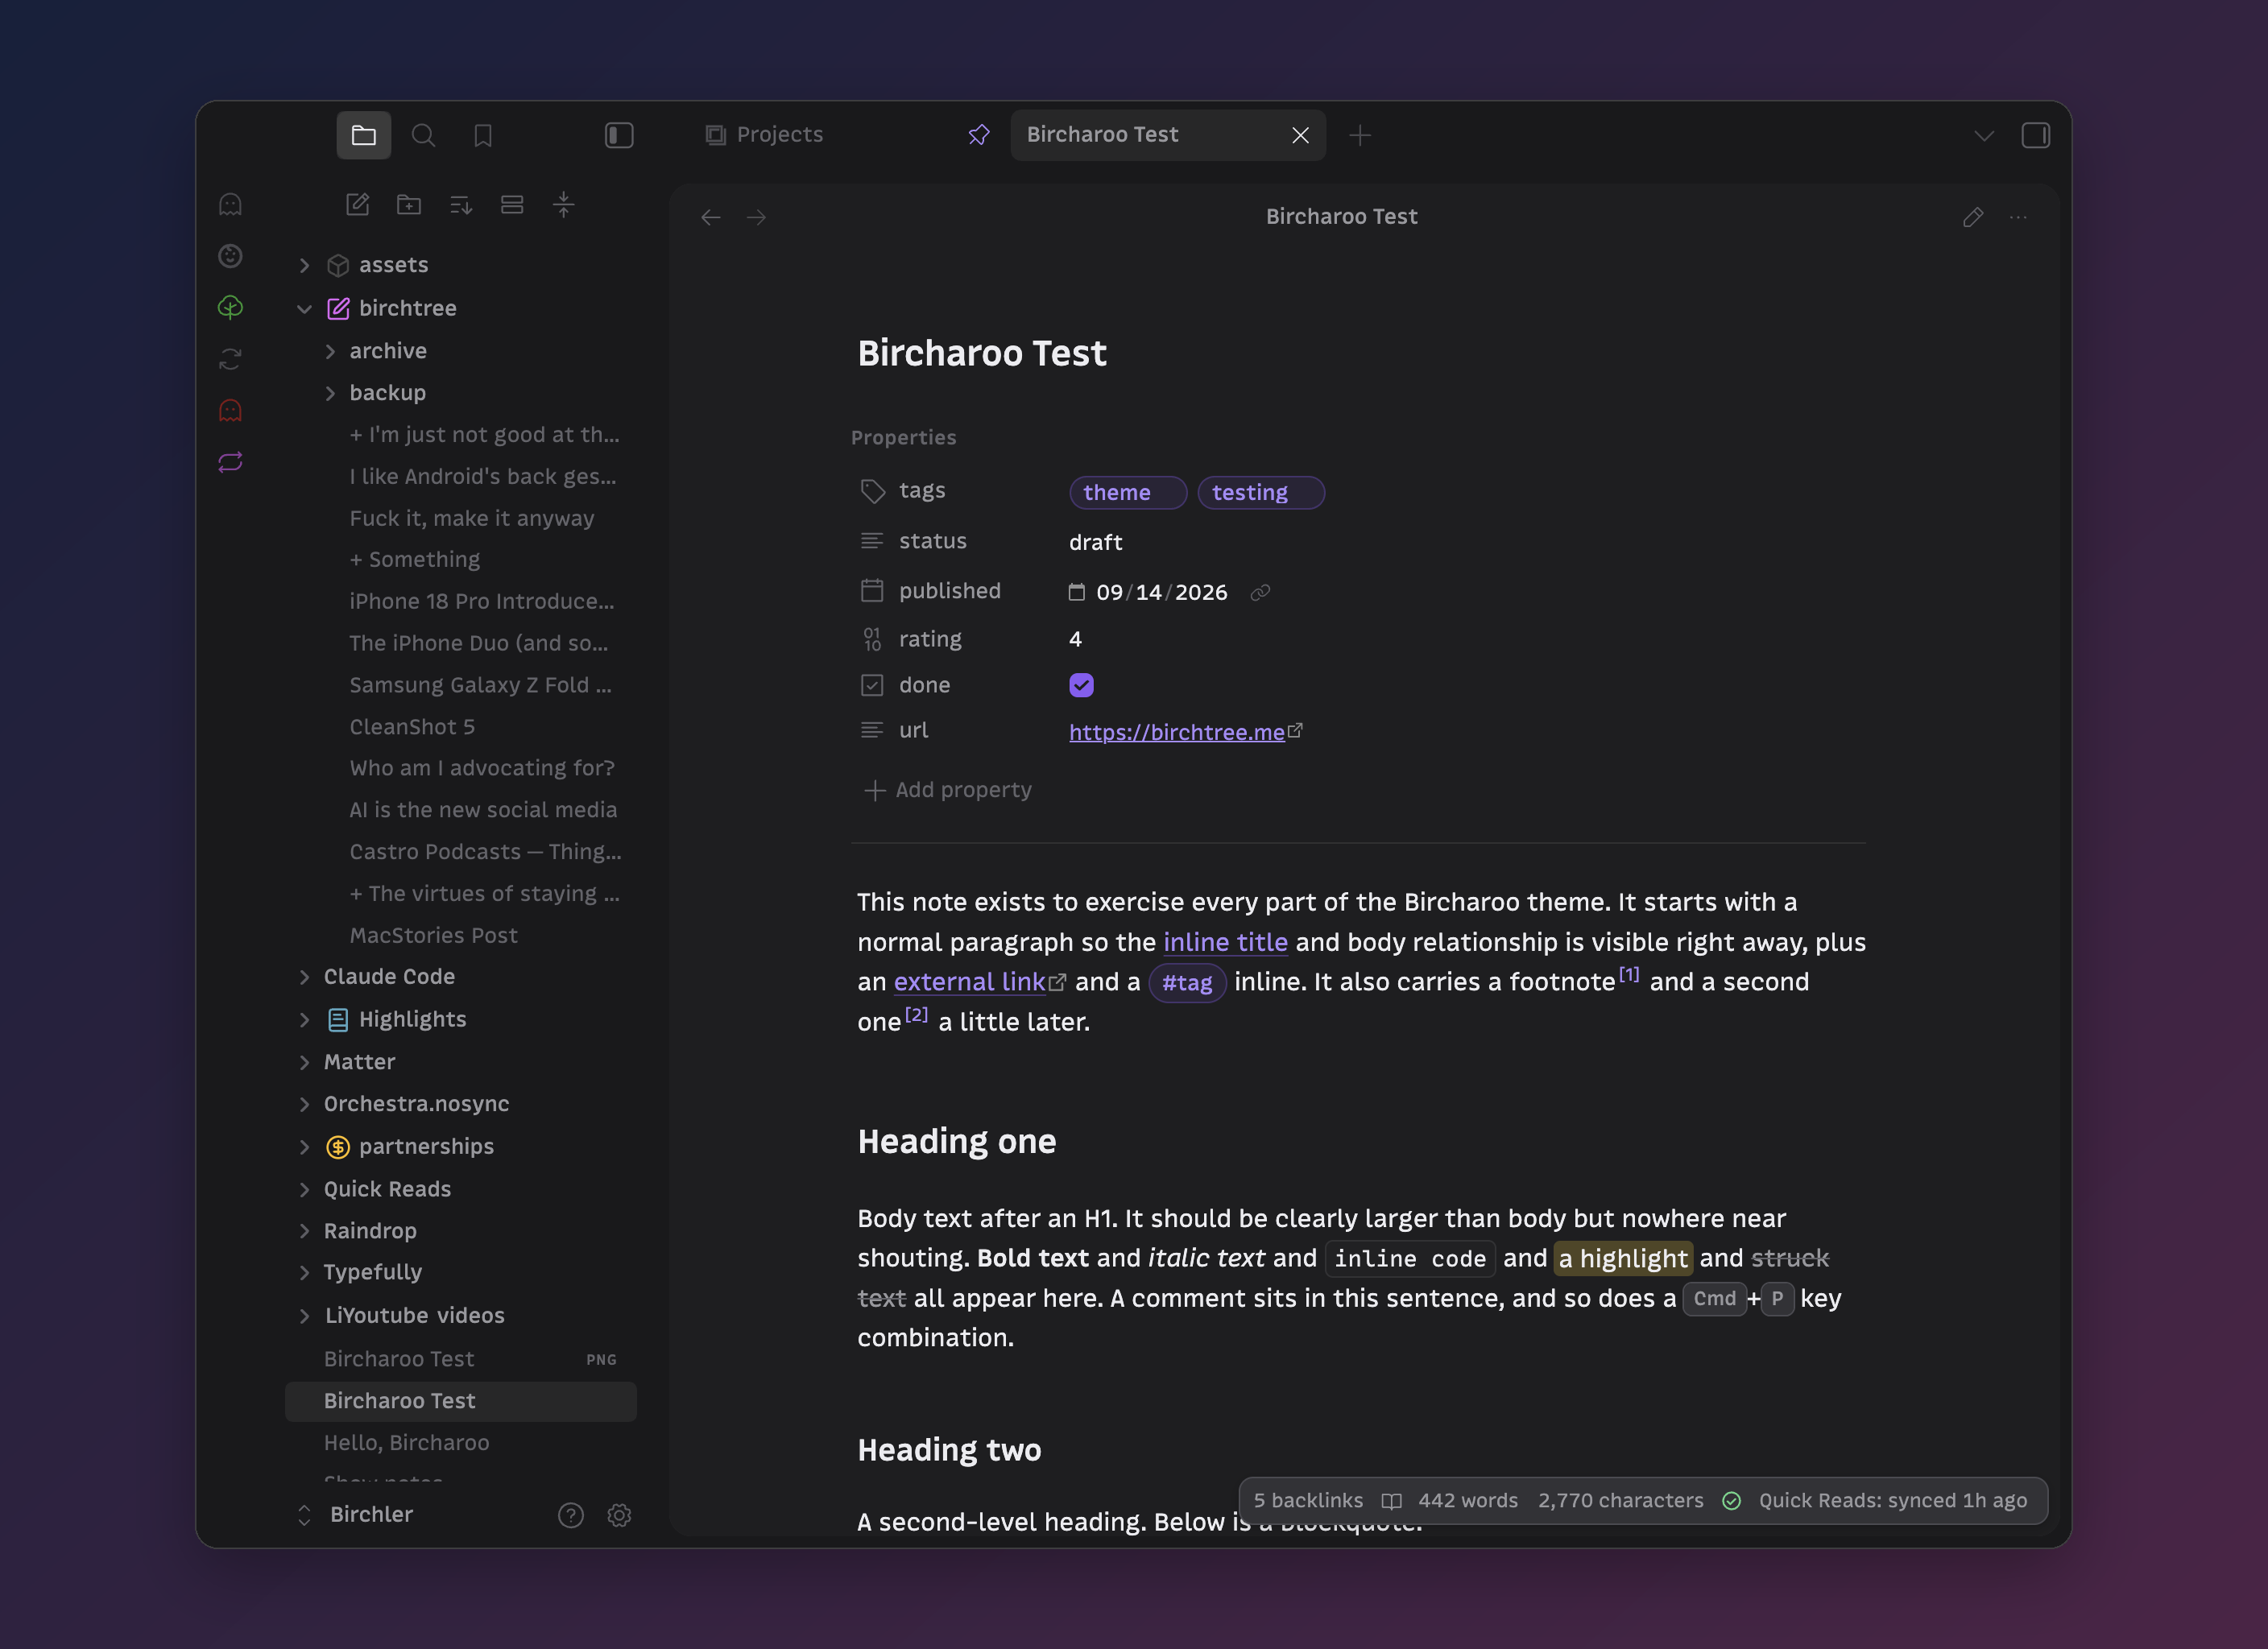This screenshot has width=2268, height=1649.
Task: Navigate forward in note history
Action: coord(757,217)
